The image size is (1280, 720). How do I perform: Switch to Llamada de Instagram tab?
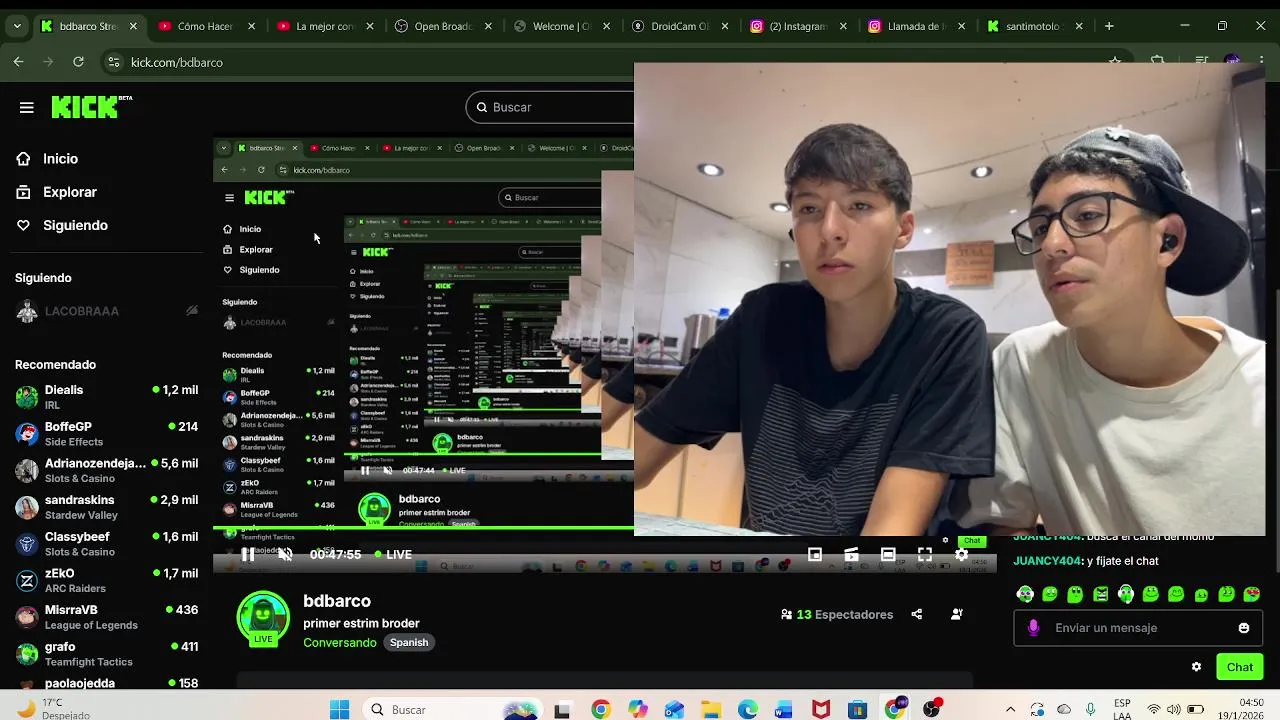pos(915,26)
